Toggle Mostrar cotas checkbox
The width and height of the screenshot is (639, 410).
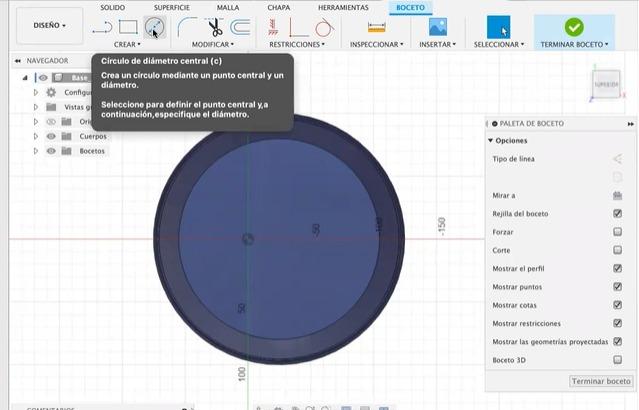click(x=617, y=305)
